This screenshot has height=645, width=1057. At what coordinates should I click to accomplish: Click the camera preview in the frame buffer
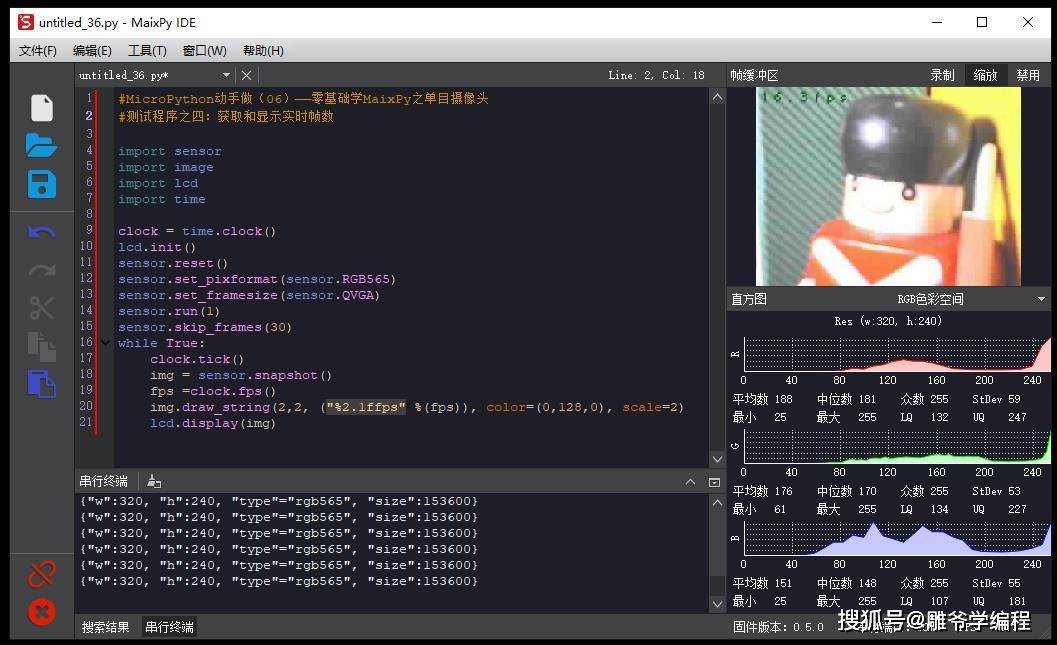(888, 185)
